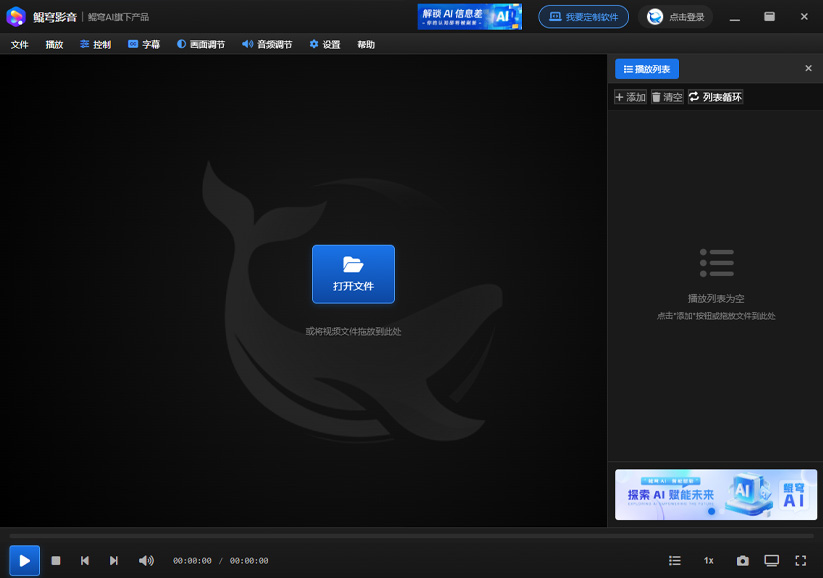Screen dimensions: 823x578
Task: Toggle the playlist panel icon
Action: click(675, 561)
